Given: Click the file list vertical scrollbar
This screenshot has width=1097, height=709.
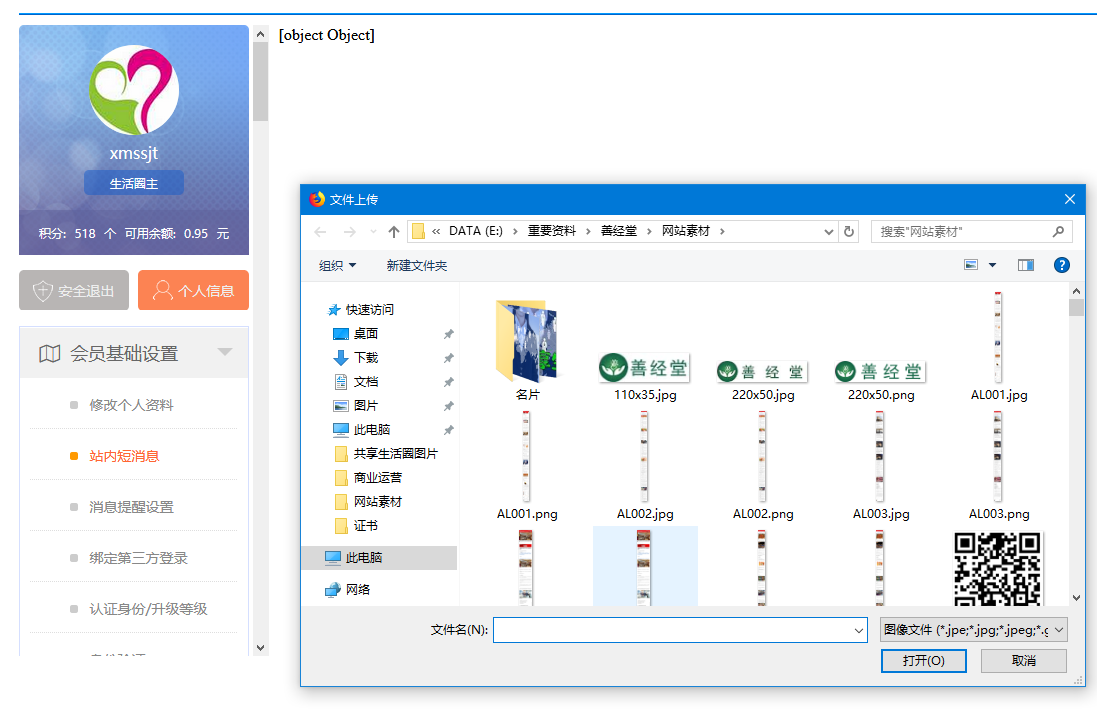Looking at the screenshot, I should click(x=1076, y=450).
